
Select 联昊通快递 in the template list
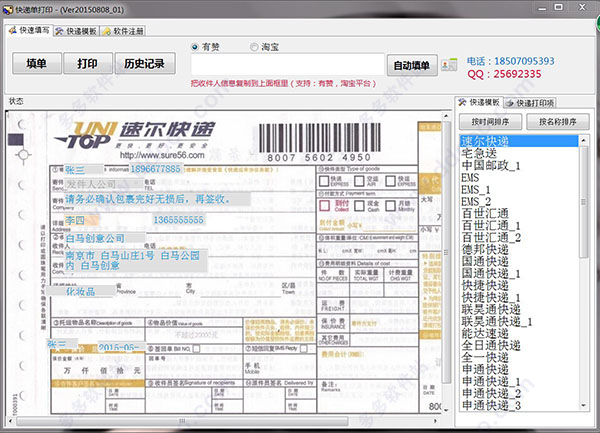tap(519, 309)
